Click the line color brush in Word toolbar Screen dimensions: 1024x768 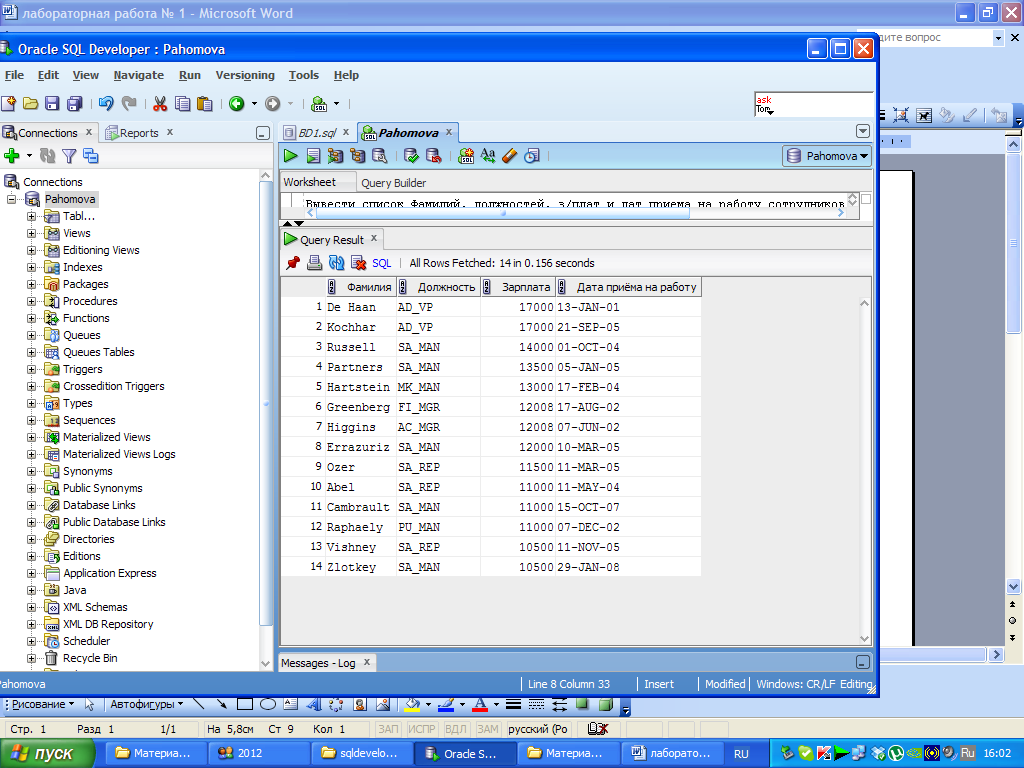point(446,704)
